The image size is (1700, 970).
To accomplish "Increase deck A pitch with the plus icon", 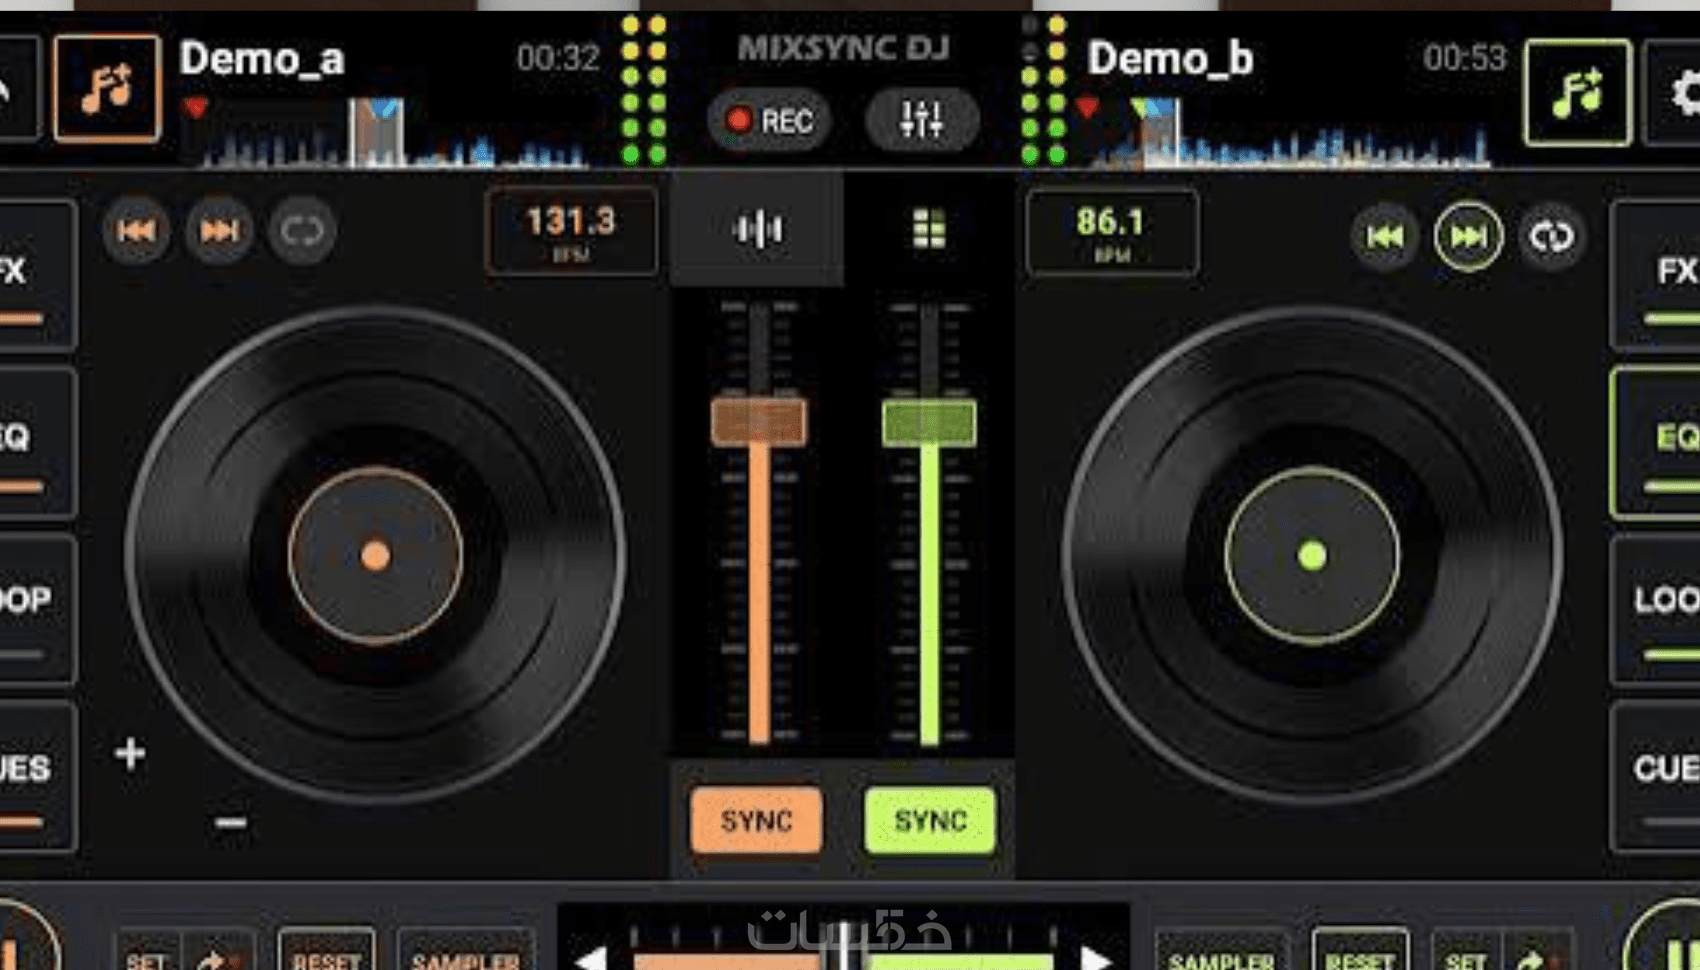I will (130, 753).
